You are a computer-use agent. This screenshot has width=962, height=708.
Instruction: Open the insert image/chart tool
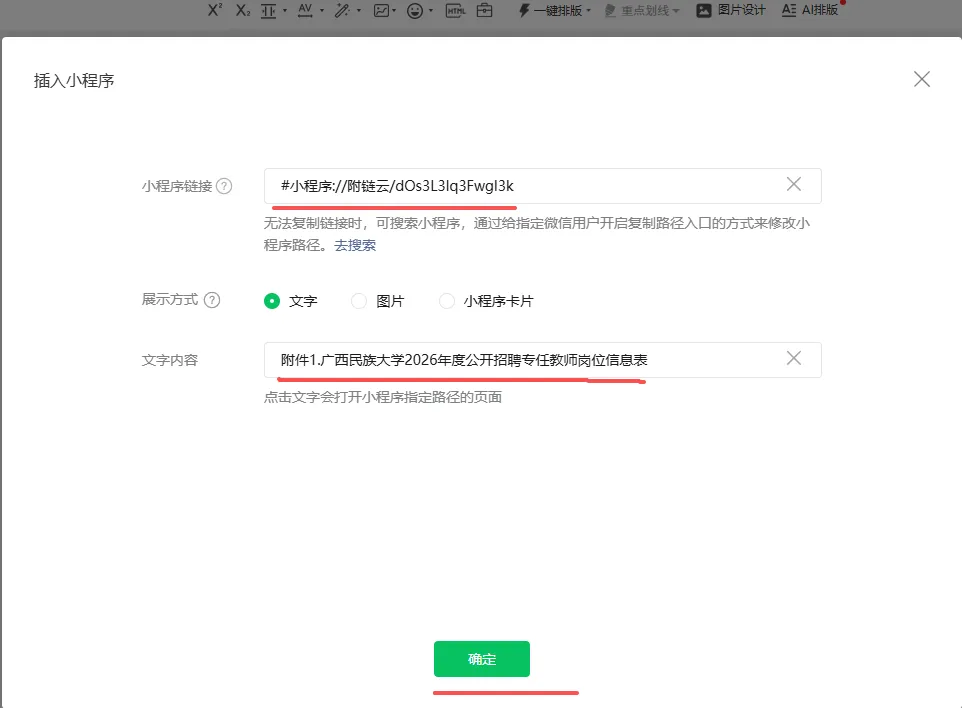tap(381, 10)
